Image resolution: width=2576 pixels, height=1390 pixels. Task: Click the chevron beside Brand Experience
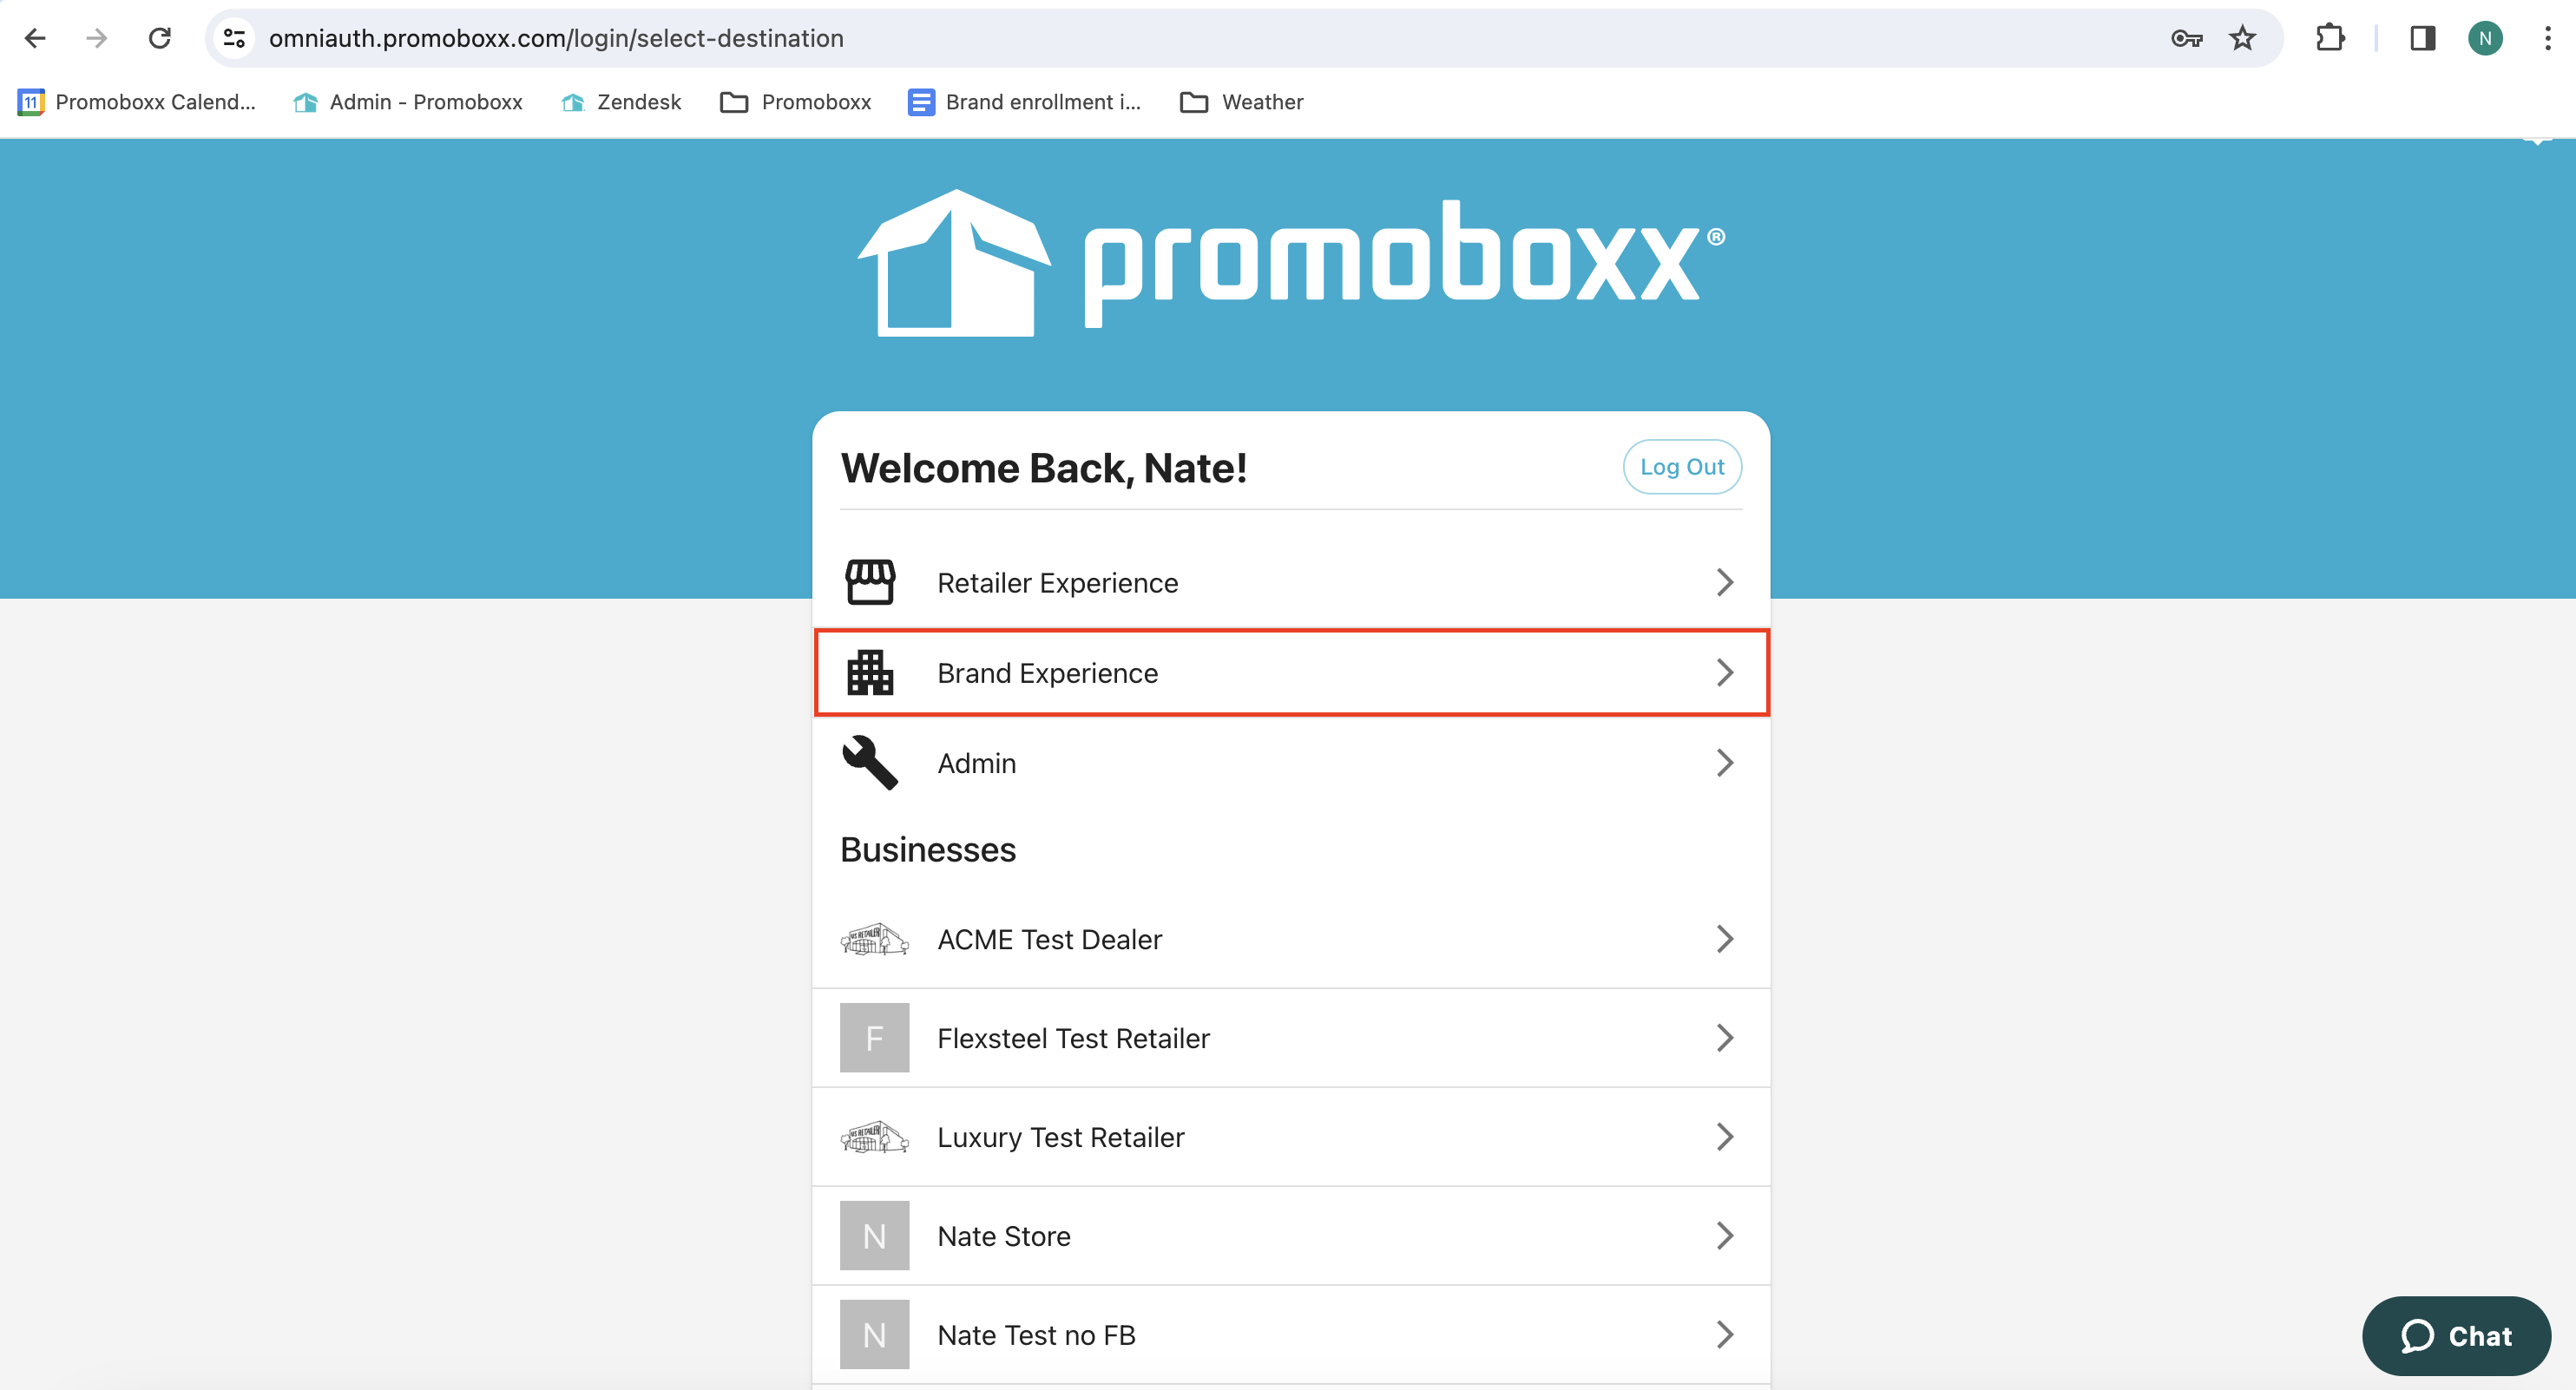pos(1725,673)
